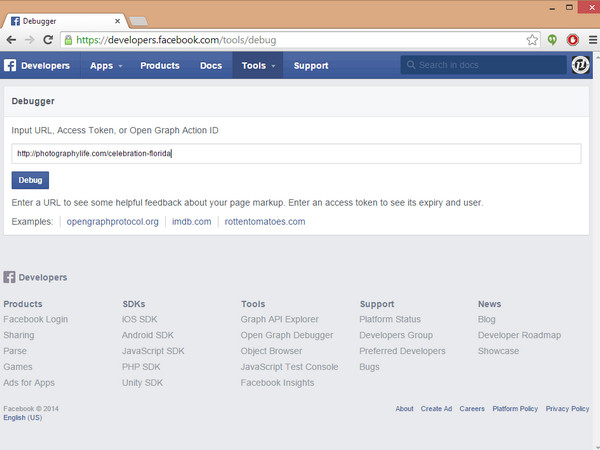Click the new tab button
This screenshot has height=450, width=600.
pyautogui.click(x=137, y=20)
